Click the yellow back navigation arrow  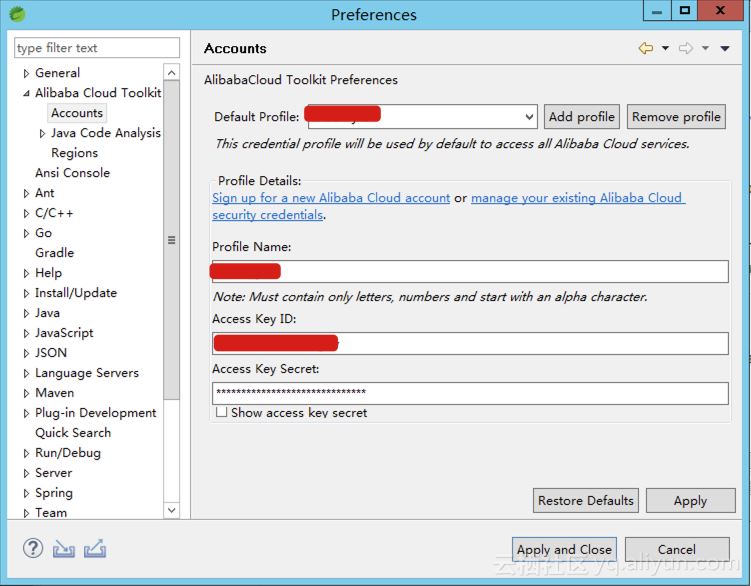point(646,48)
